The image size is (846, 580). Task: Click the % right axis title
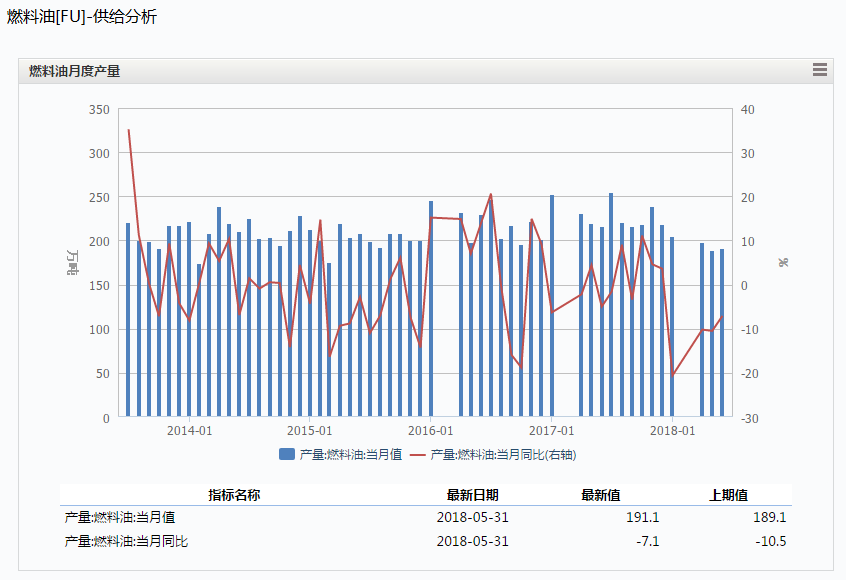tap(783, 262)
